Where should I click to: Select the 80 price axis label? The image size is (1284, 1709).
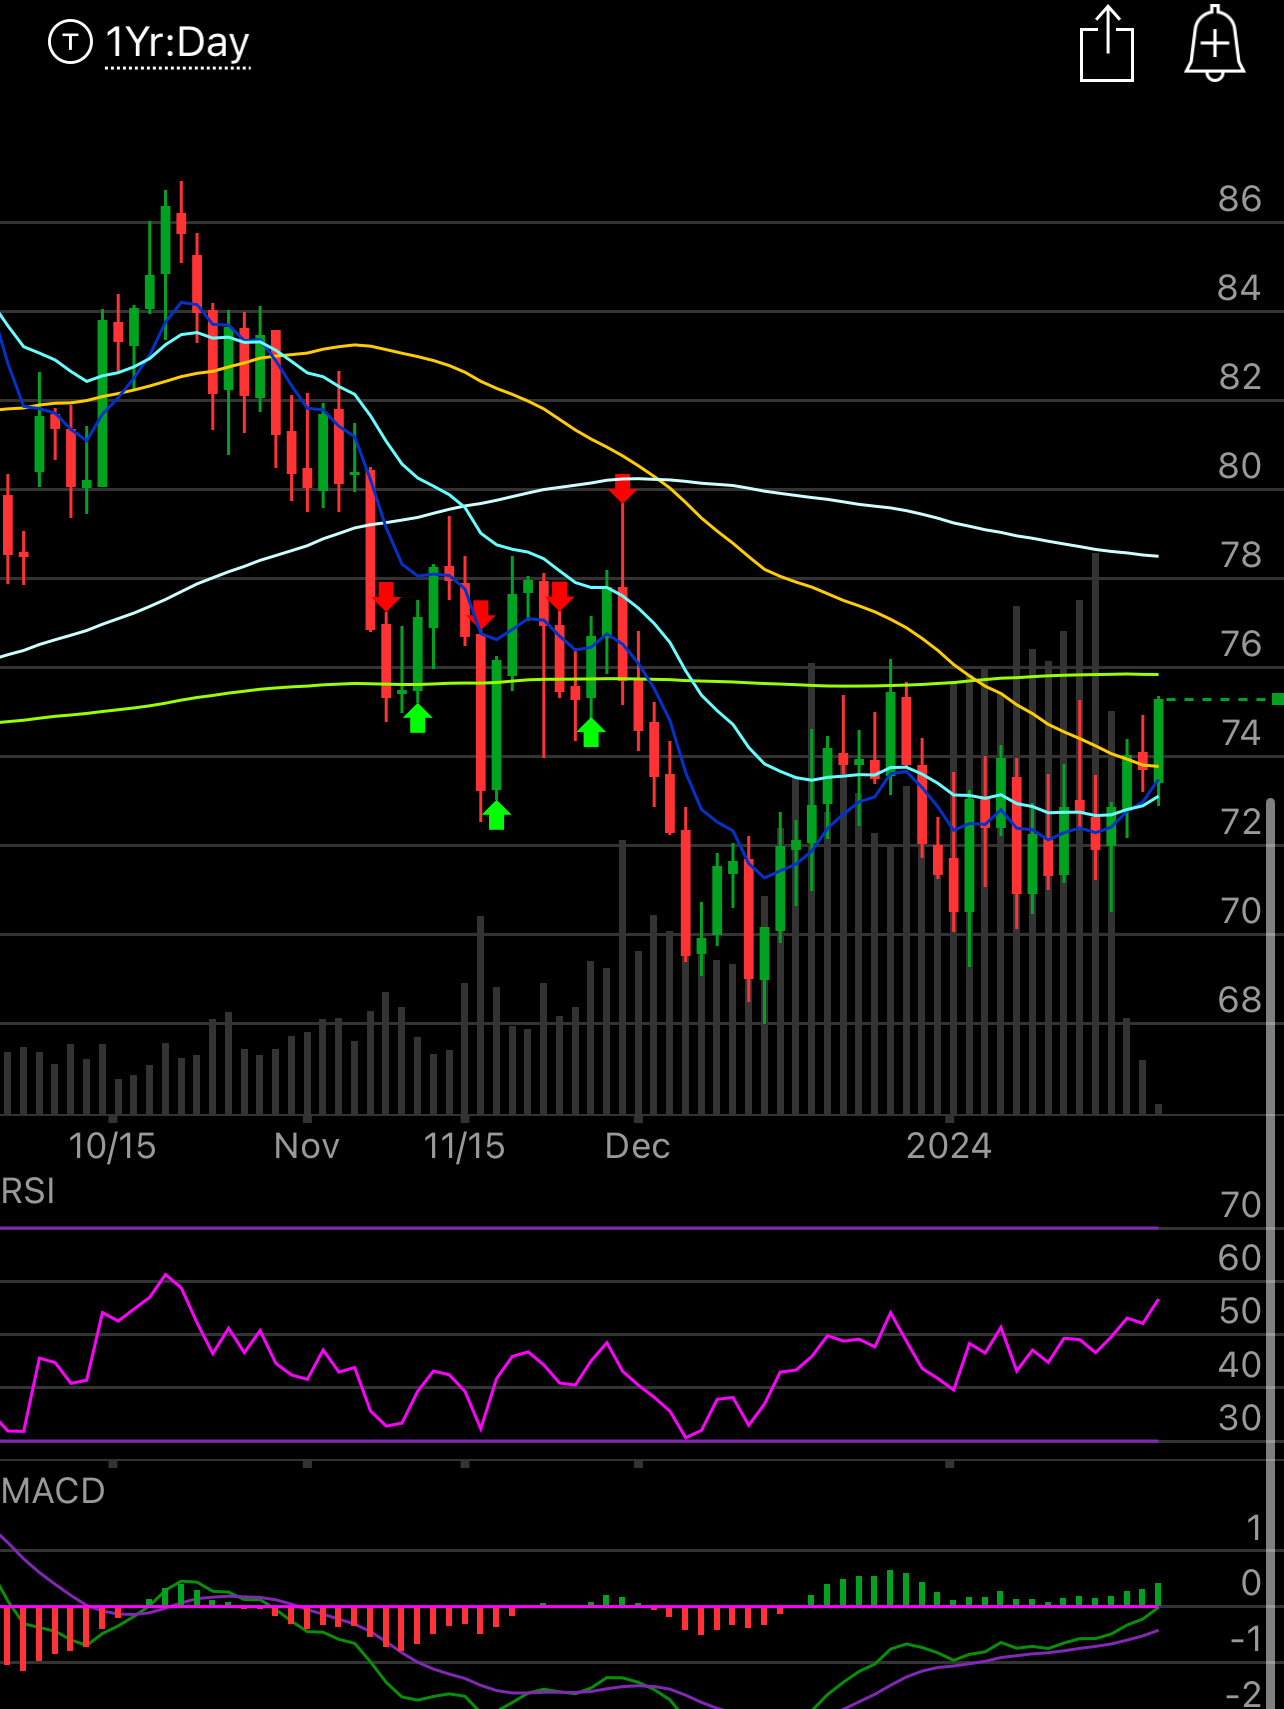(x=1239, y=466)
